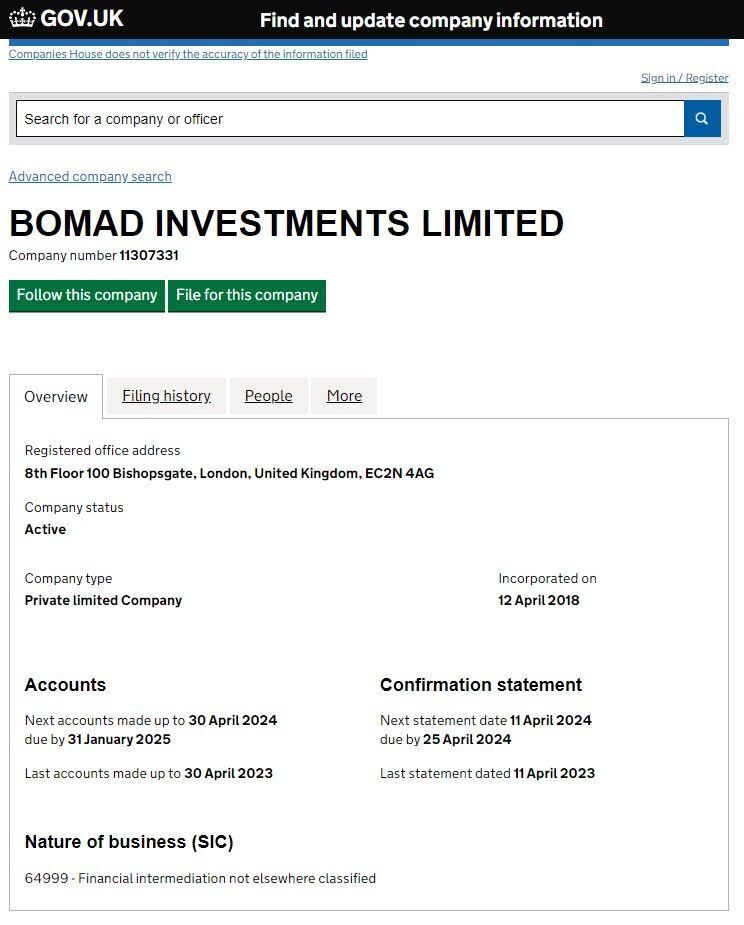Select the Overview tab

[x=56, y=397]
